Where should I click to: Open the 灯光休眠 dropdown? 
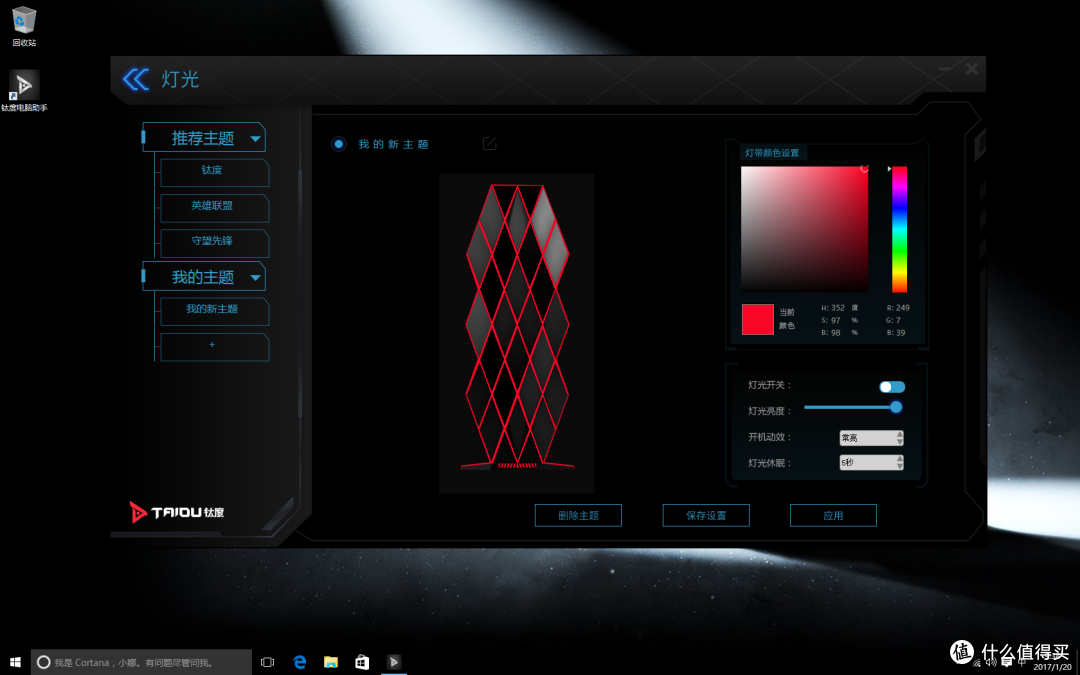871,462
